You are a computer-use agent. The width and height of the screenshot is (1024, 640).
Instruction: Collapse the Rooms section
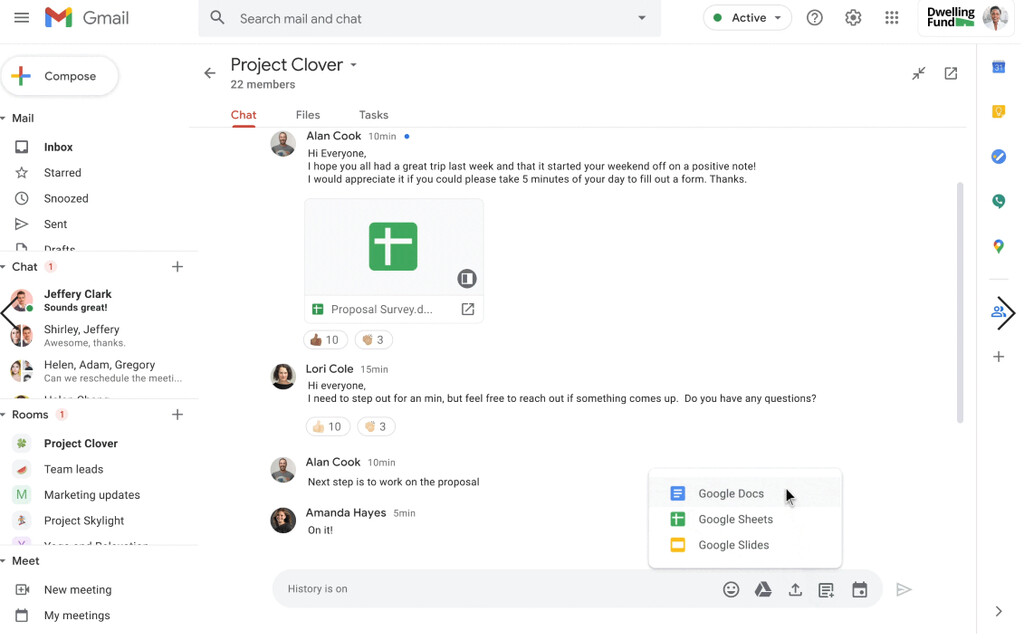click(x=3, y=415)
